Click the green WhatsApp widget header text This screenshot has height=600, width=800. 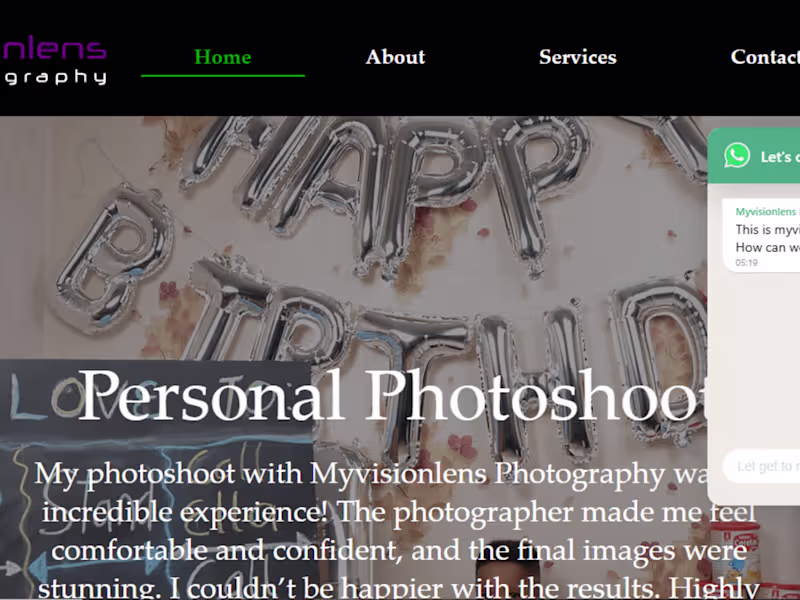coord(780,157)
